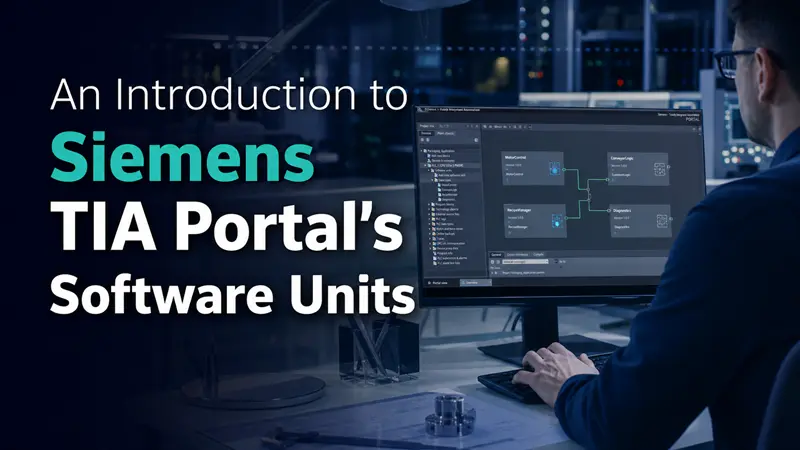Click the right-side icon in project tree toolbar
Screen dimensions: 800x450
tap(476, 140)
